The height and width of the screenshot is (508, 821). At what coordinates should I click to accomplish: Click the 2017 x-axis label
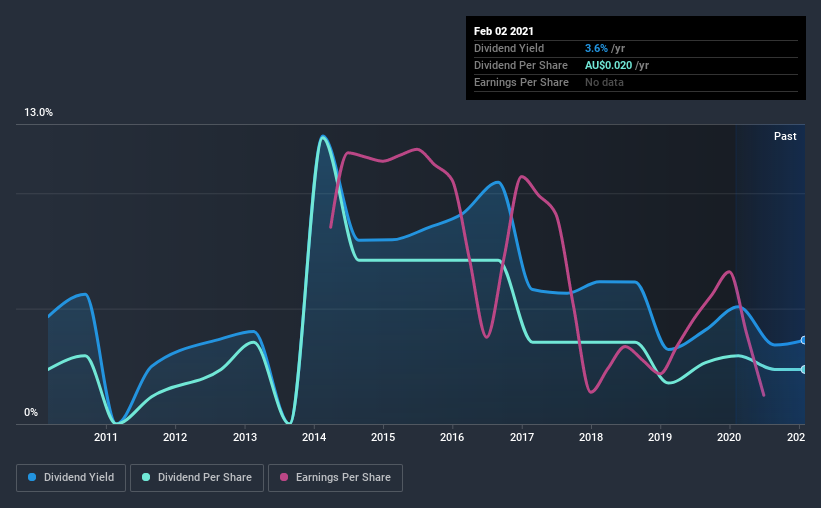[522, 437]
